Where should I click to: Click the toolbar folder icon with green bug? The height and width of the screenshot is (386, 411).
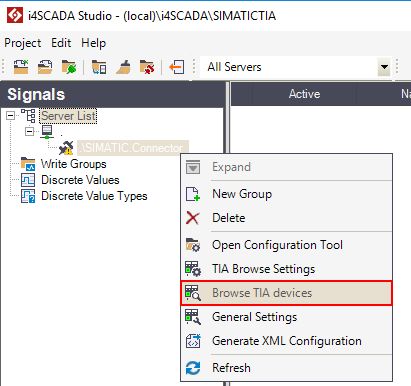click(x=69, y=67)
